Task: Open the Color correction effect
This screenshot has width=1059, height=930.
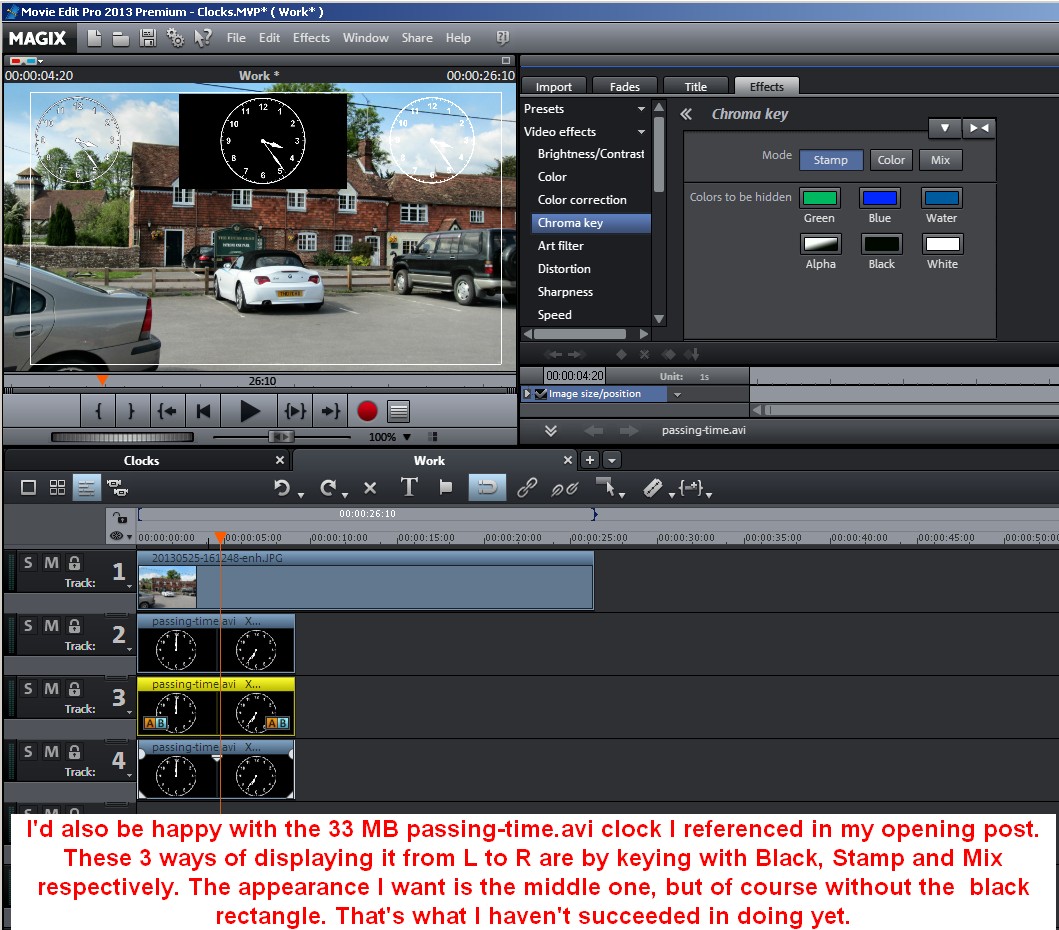Action: coord(582,200)
